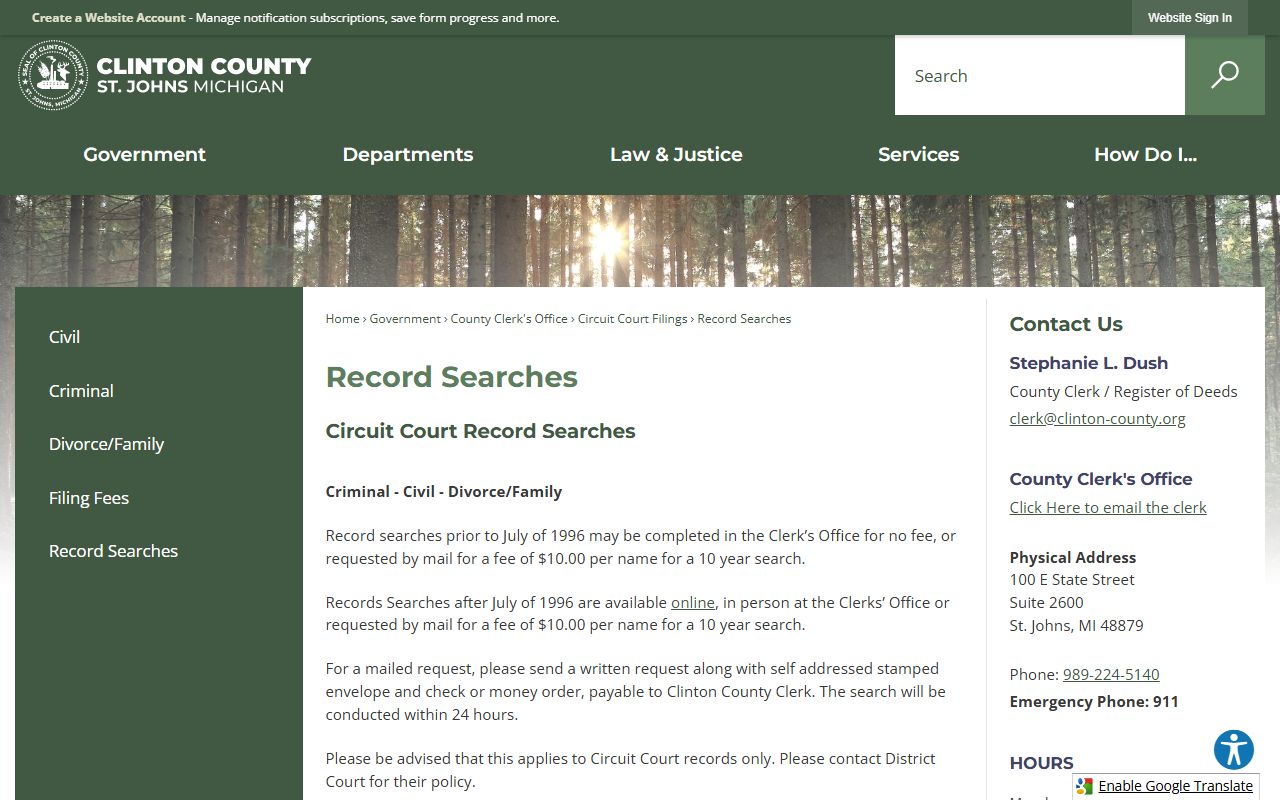Select Divorce/Family in the sidebar

[106, 444]
